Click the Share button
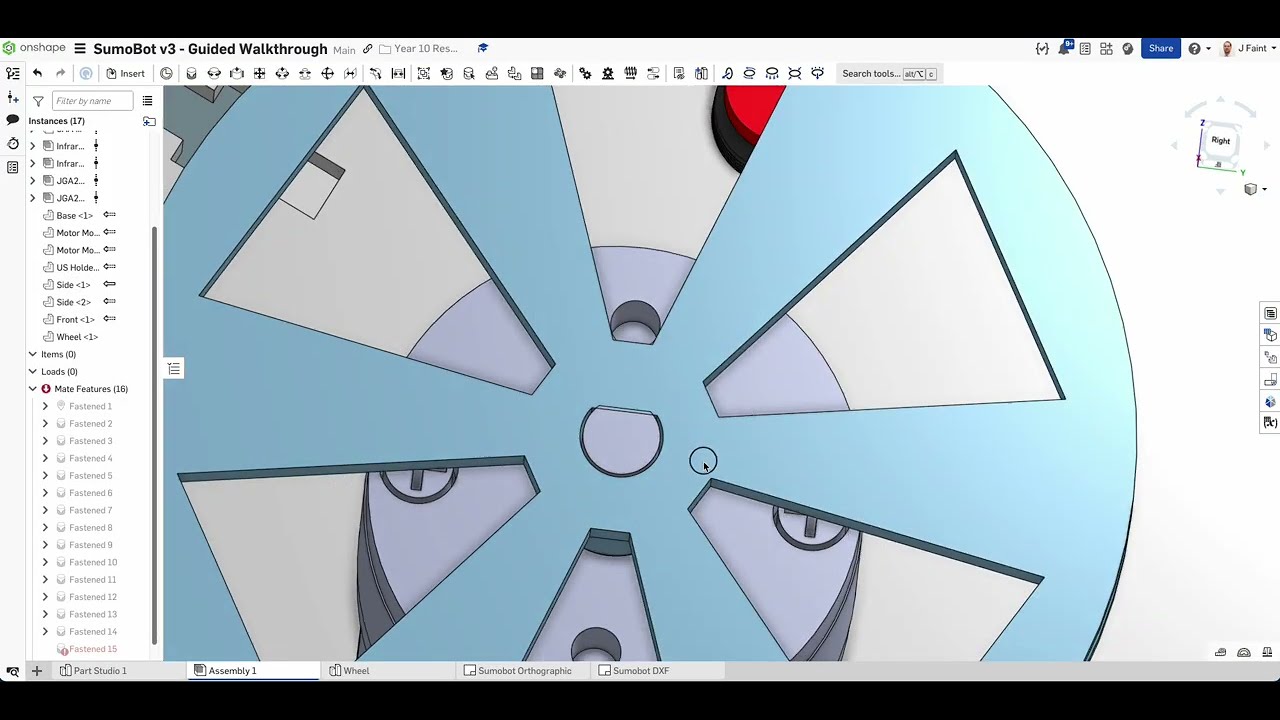The image size is (1280, 720). 1161,48
